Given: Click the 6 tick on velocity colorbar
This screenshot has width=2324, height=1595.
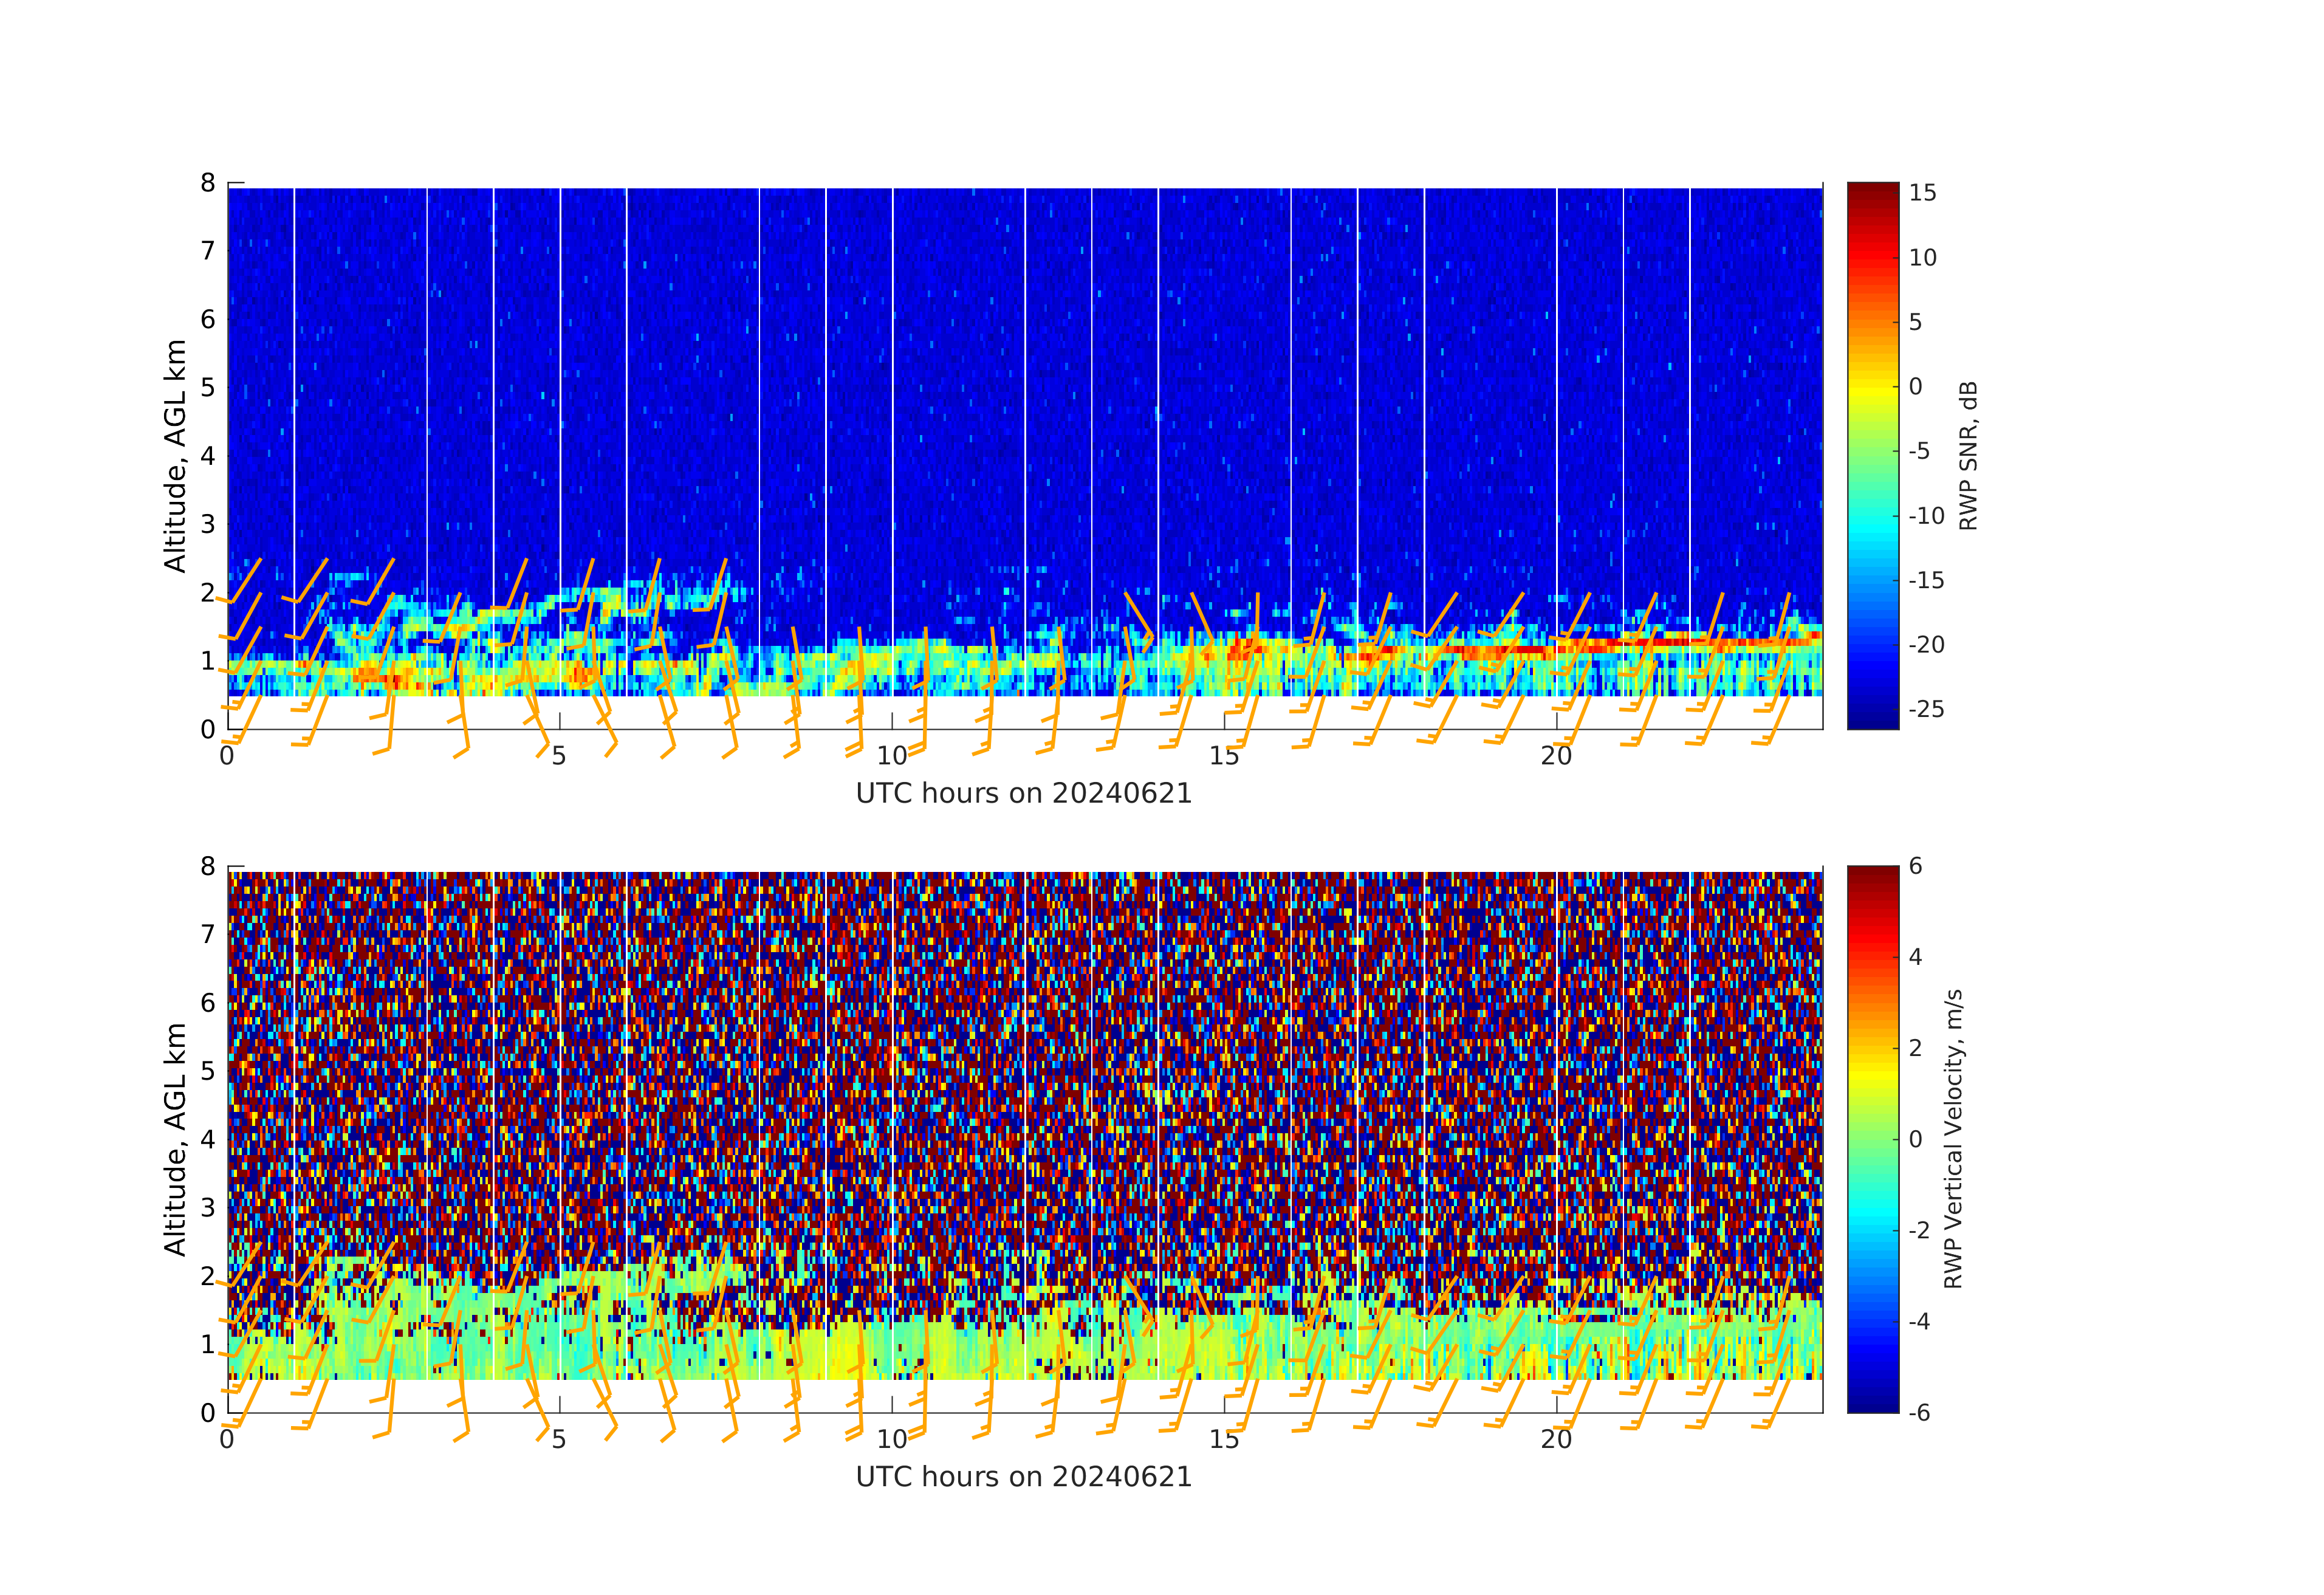Looking at the screenshot, I should point(1915,866).
